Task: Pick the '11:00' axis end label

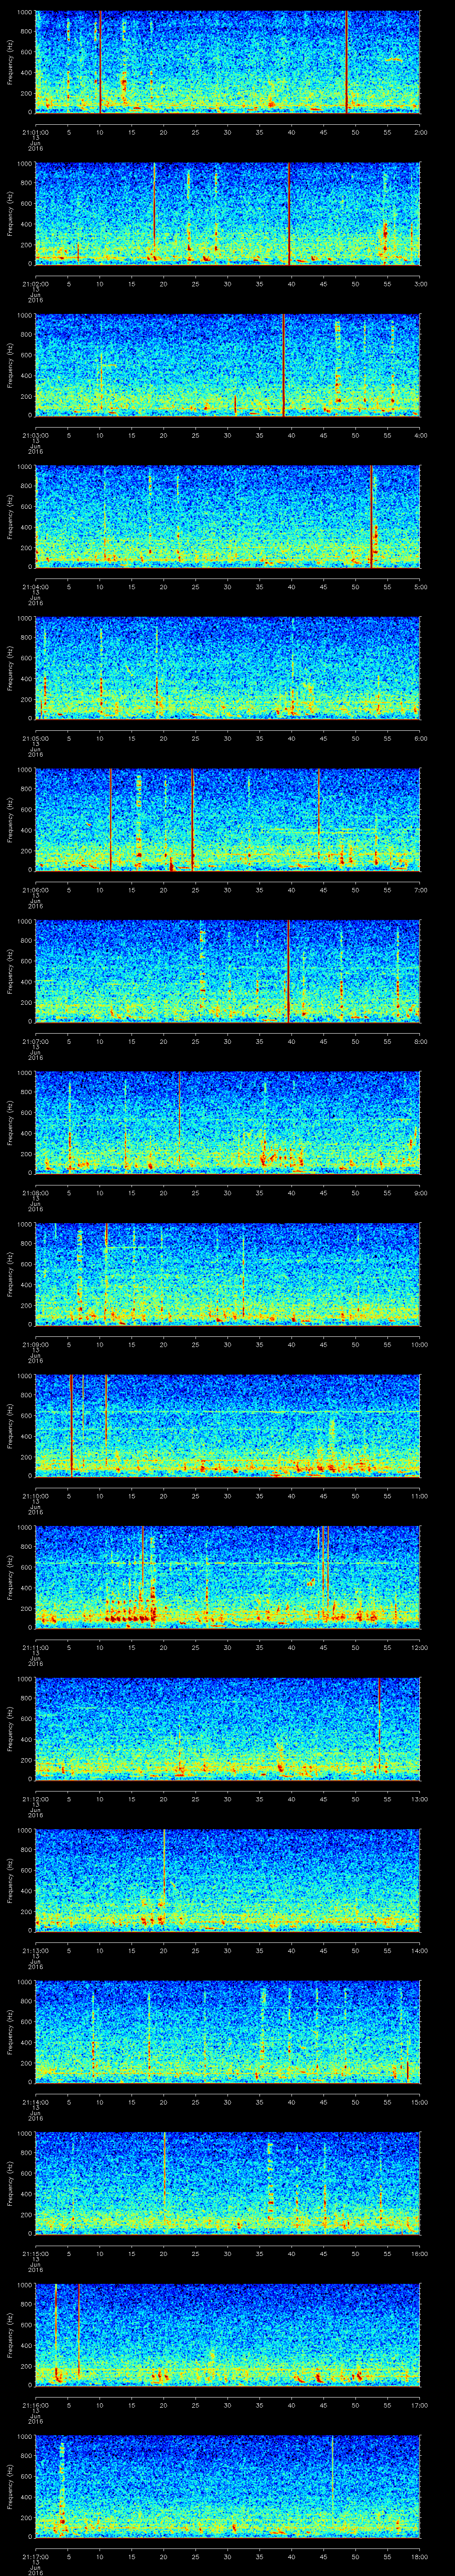Action: coord(420,1495)
